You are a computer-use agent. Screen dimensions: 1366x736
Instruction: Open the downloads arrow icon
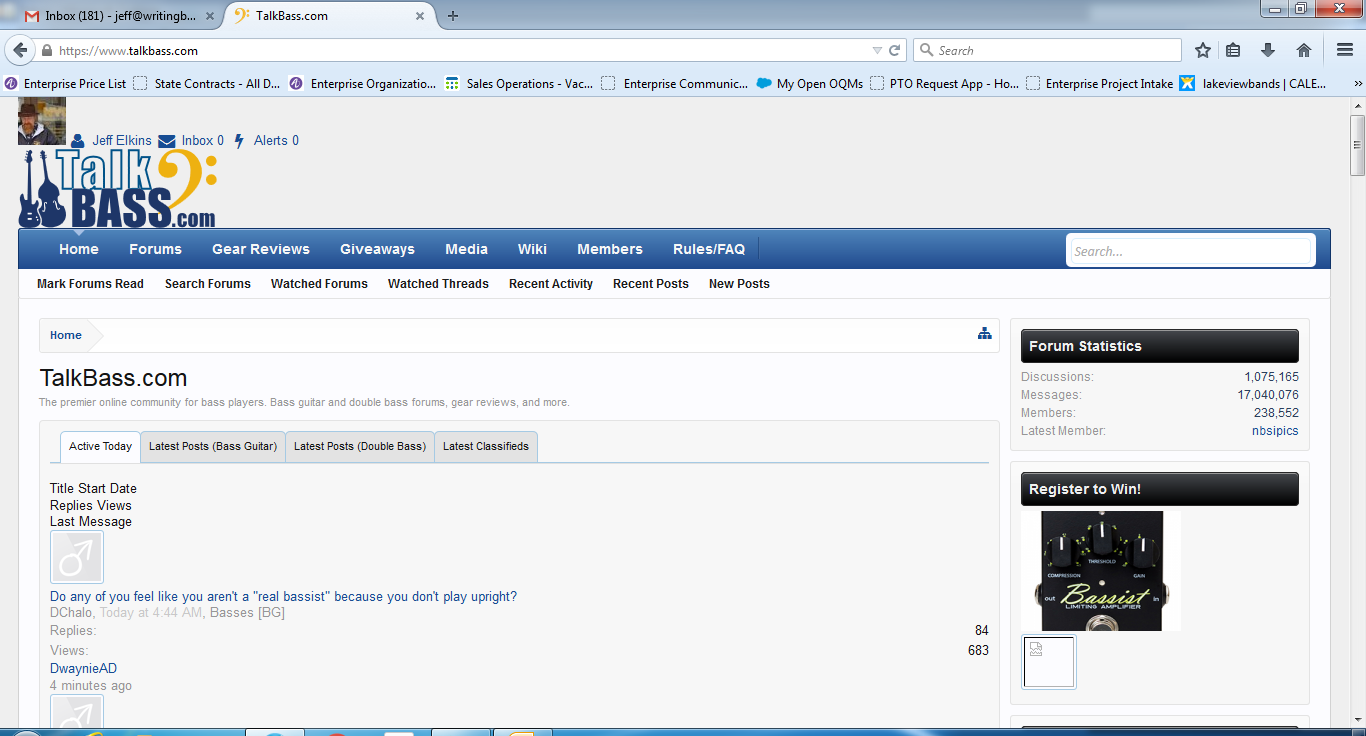click(1268, 50)
